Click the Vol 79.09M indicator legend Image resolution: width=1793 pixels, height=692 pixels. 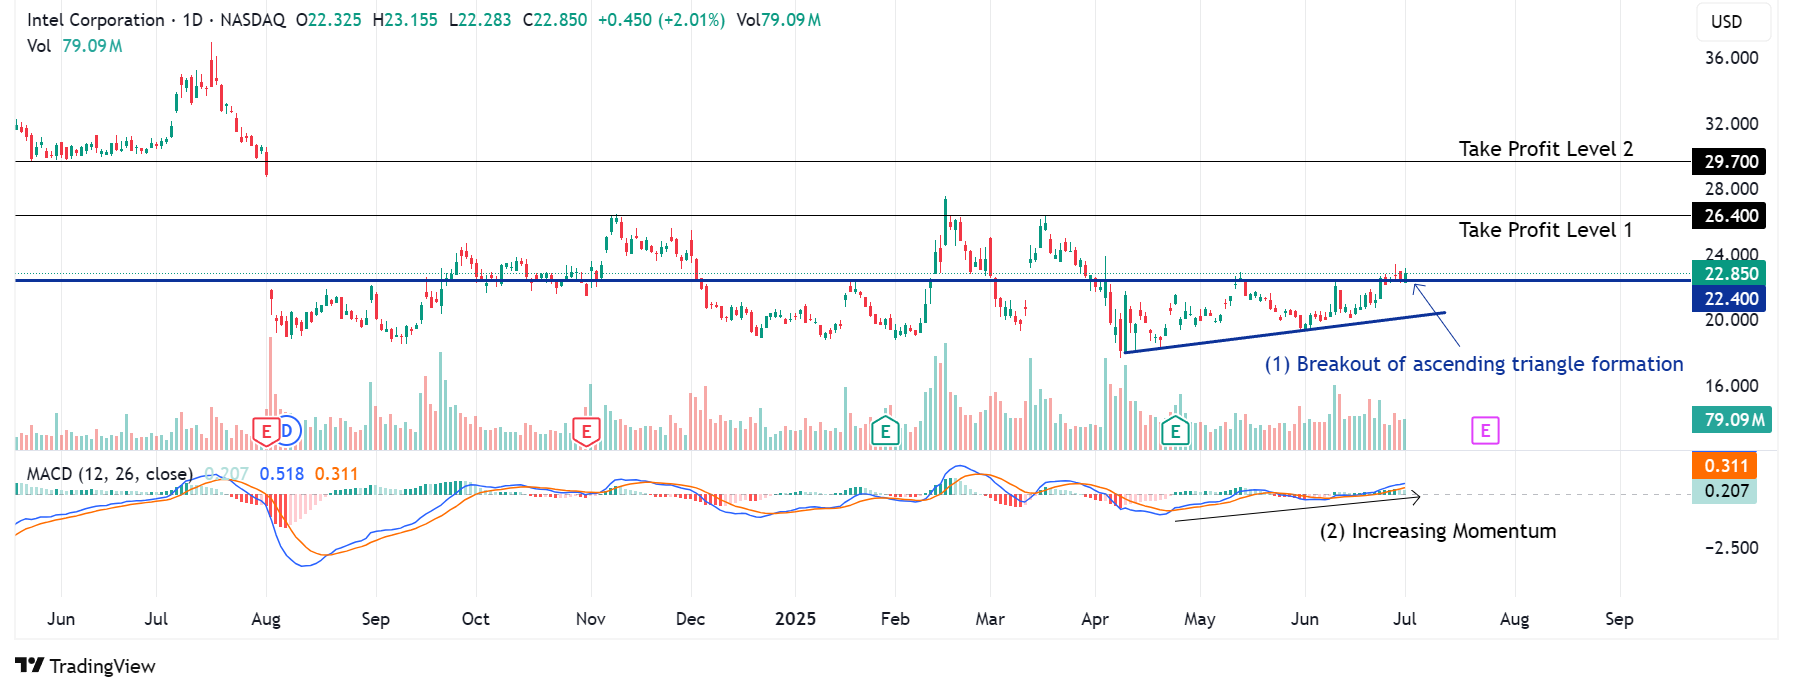click(x=75, y=46)
